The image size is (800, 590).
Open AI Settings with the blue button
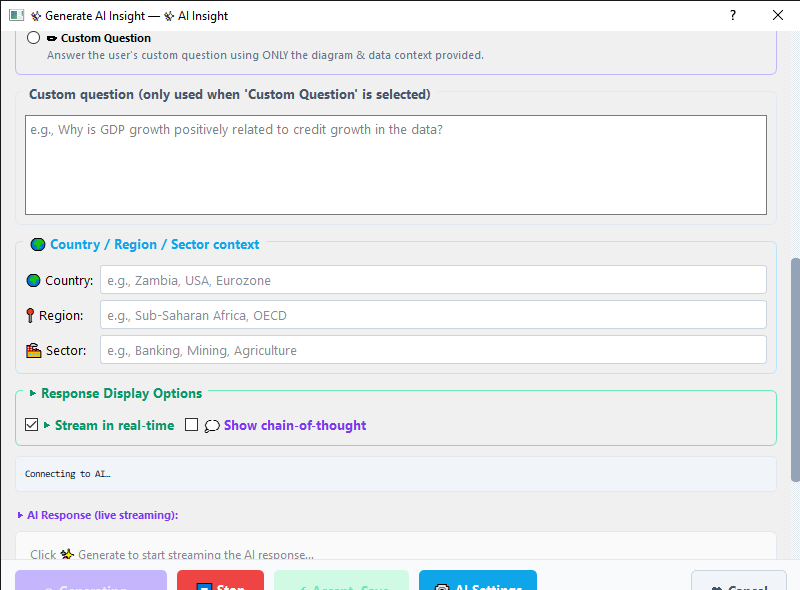[478, 581]
